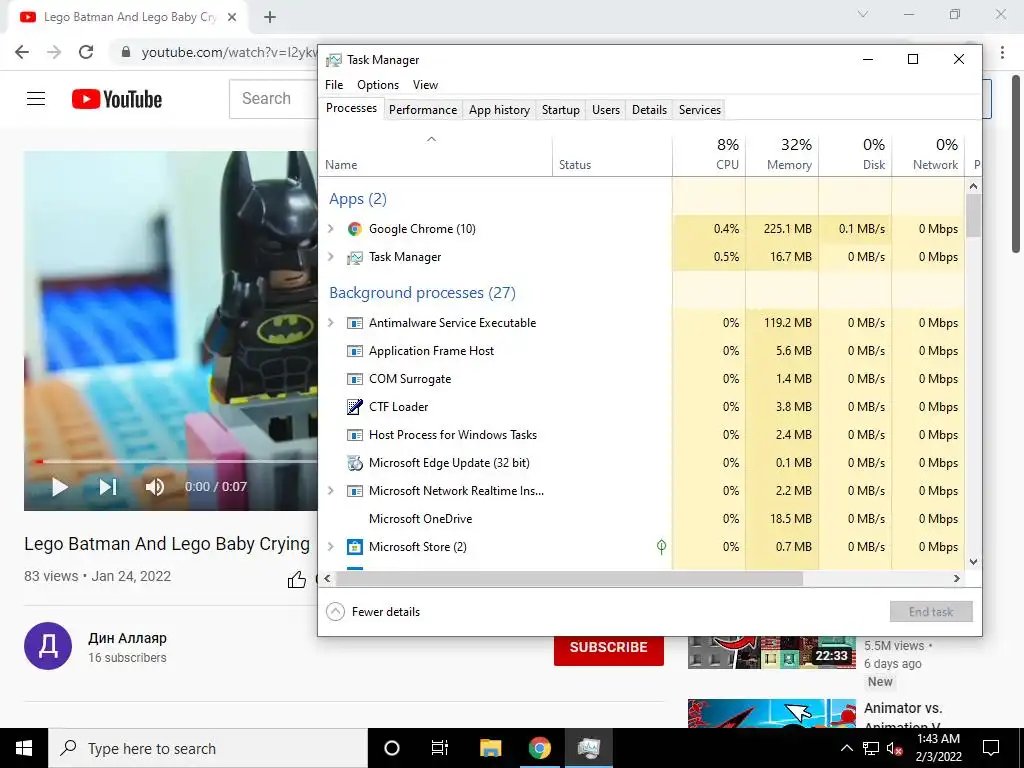
Task: Click the CTF Loader pen icon
Action: [355, 407]
